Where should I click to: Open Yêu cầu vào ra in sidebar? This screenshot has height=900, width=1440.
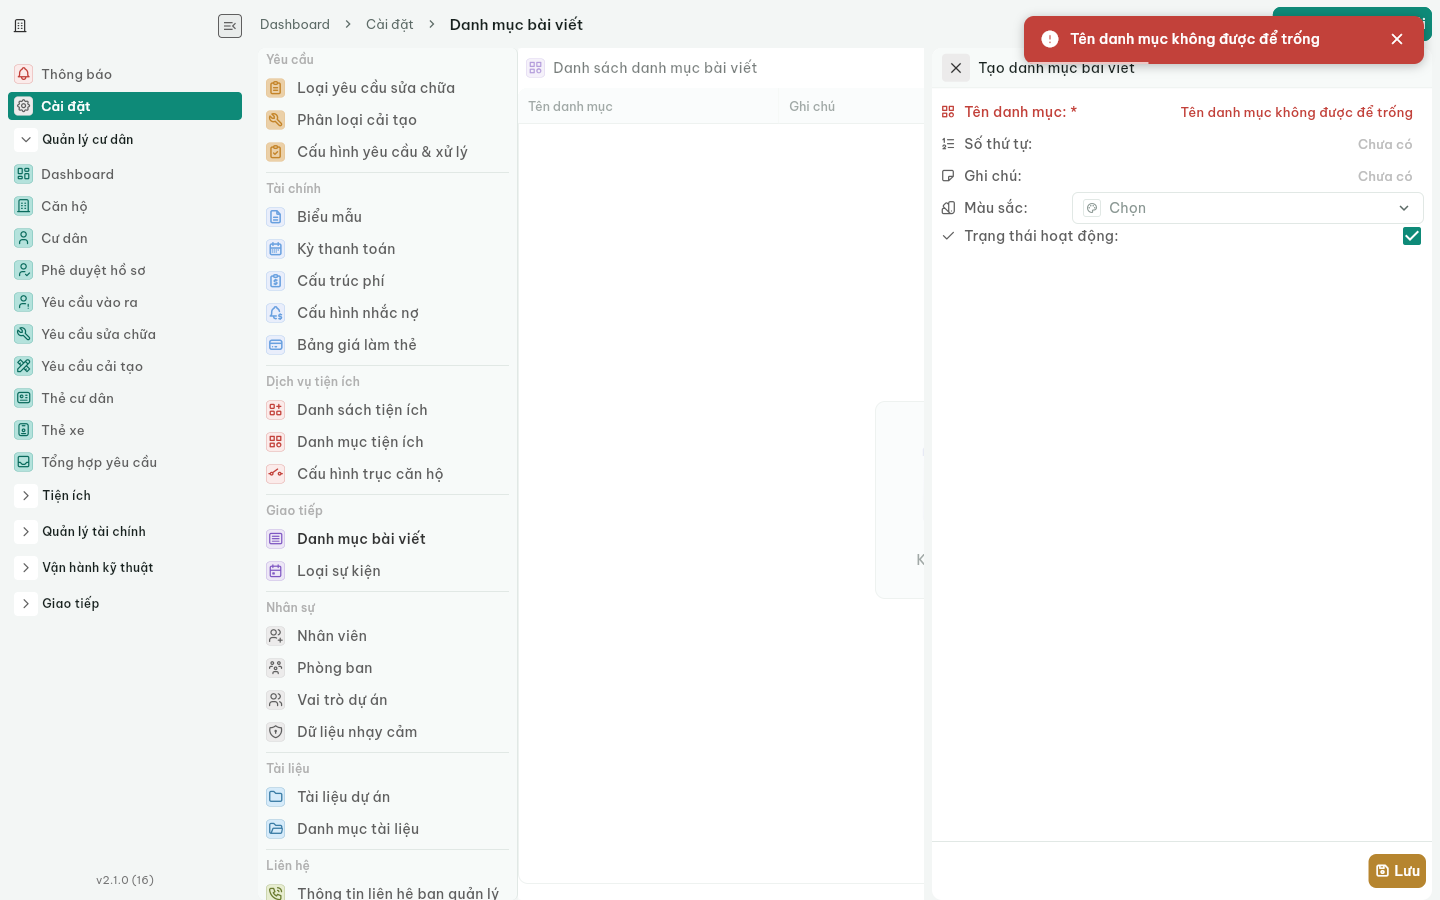[x=125, y=302]
